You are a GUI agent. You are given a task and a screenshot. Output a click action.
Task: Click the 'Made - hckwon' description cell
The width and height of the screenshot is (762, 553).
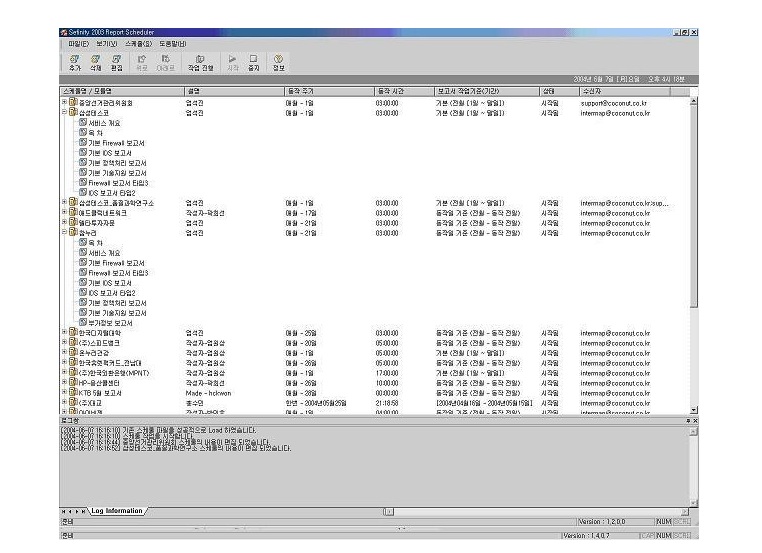click(208, 393)
